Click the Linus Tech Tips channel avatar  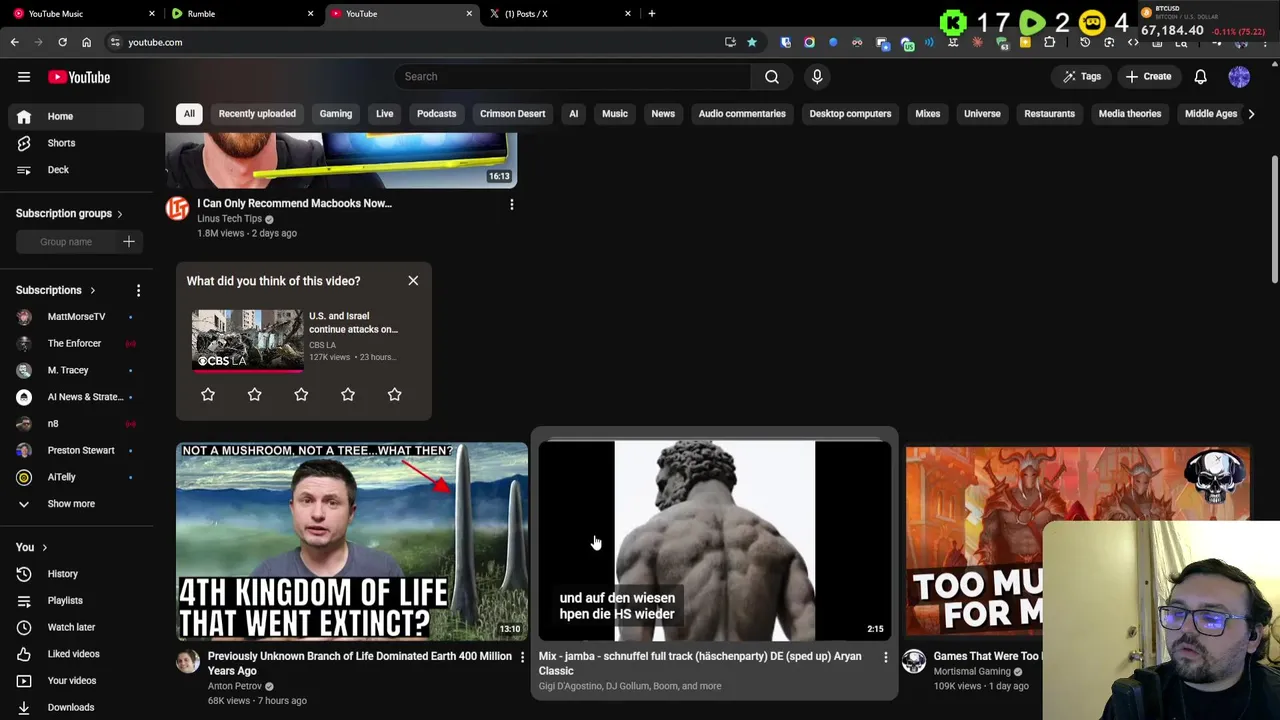coord(177,208)
